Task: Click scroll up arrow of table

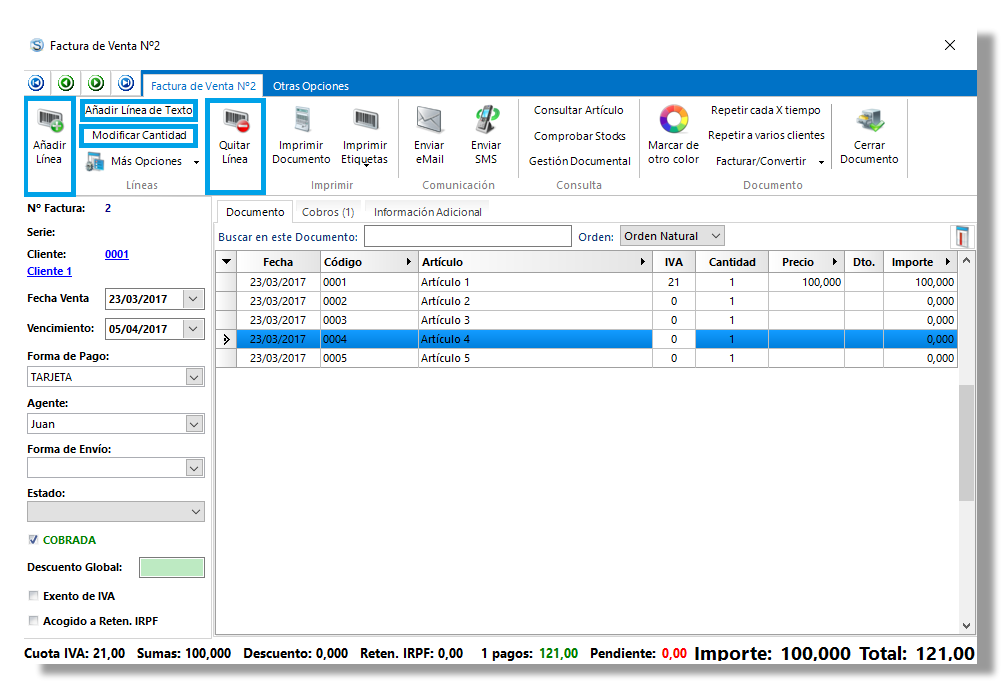Action: tap(967, 260)
